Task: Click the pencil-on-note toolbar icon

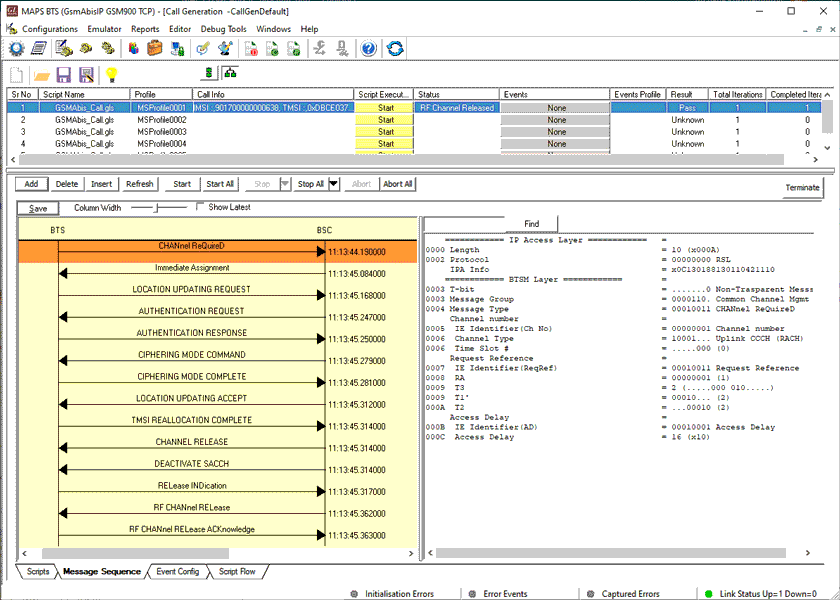Action: [202, 49]
